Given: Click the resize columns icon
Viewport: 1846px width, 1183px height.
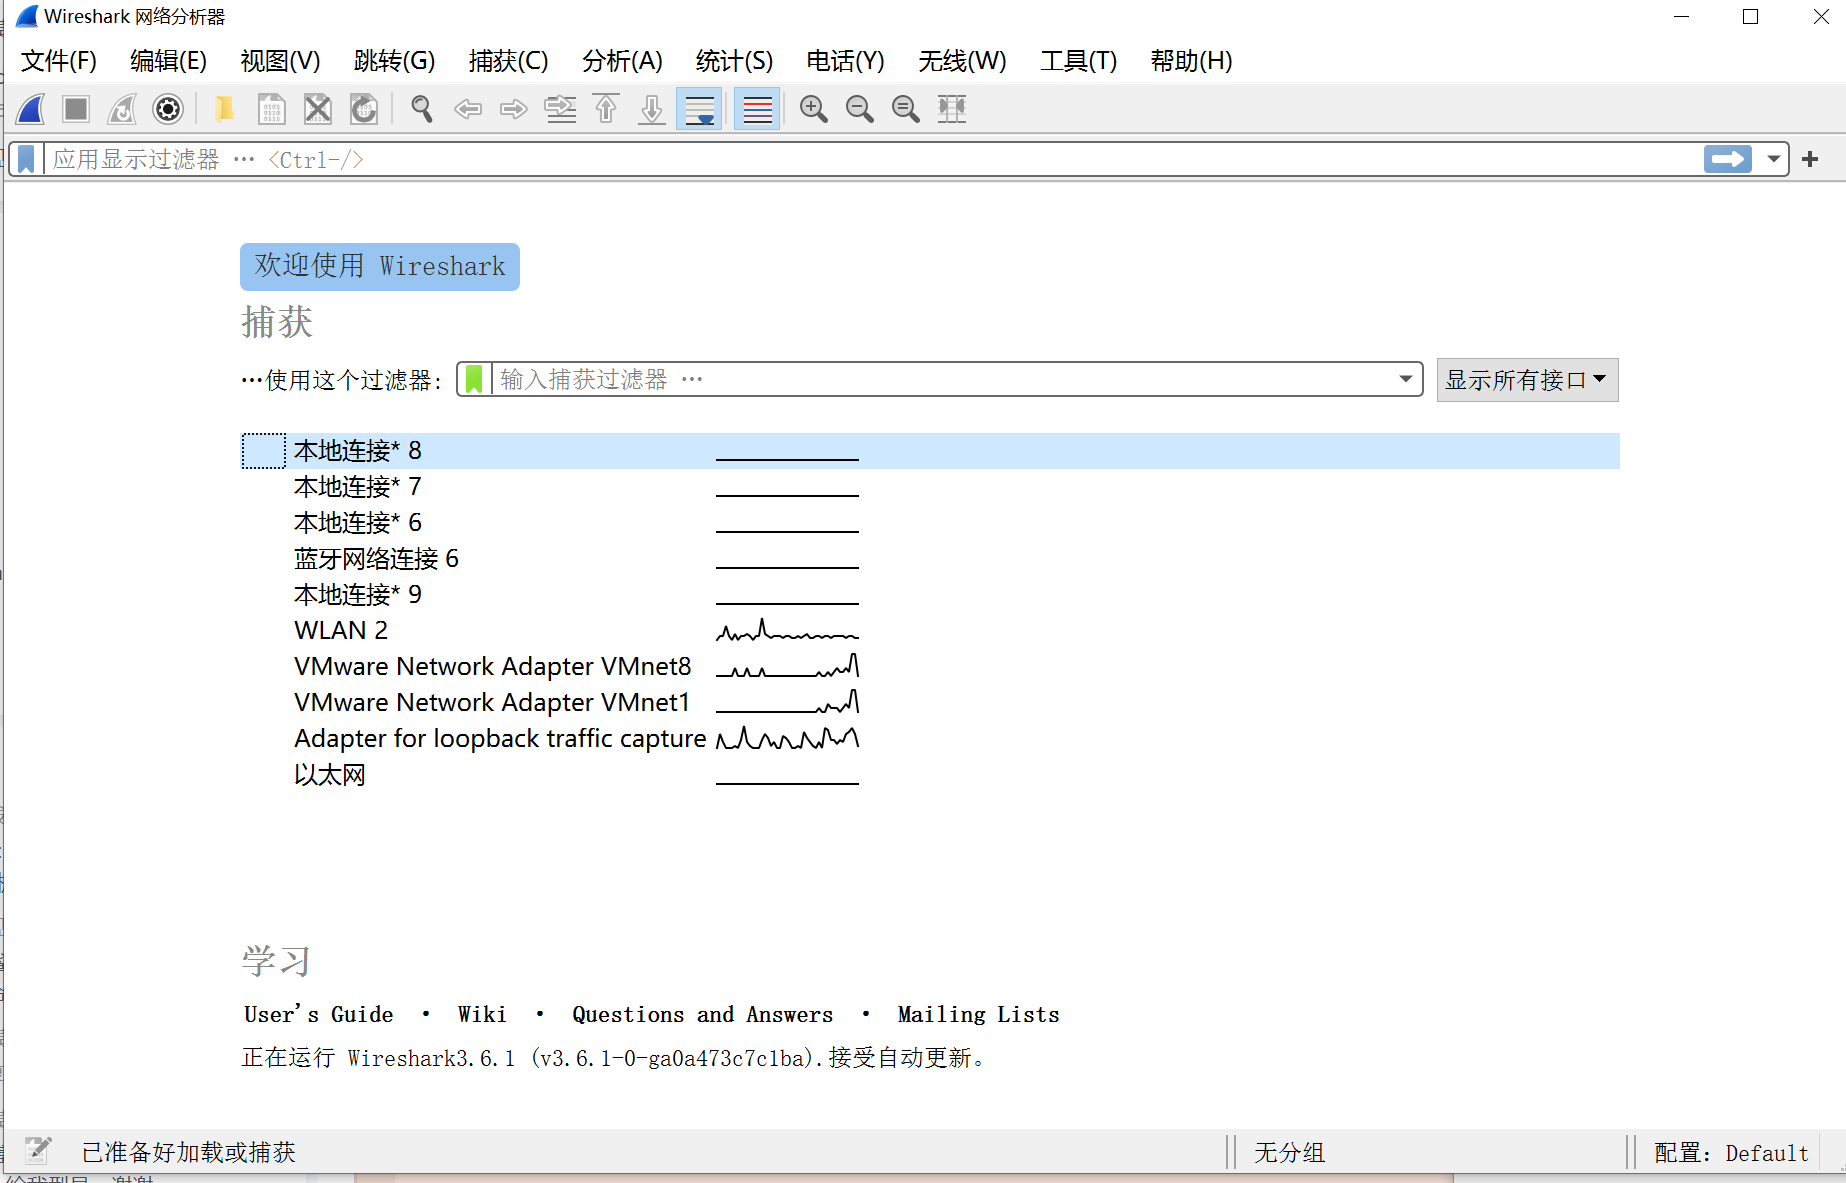Looking at the screenshot, I should coord(951,109).
